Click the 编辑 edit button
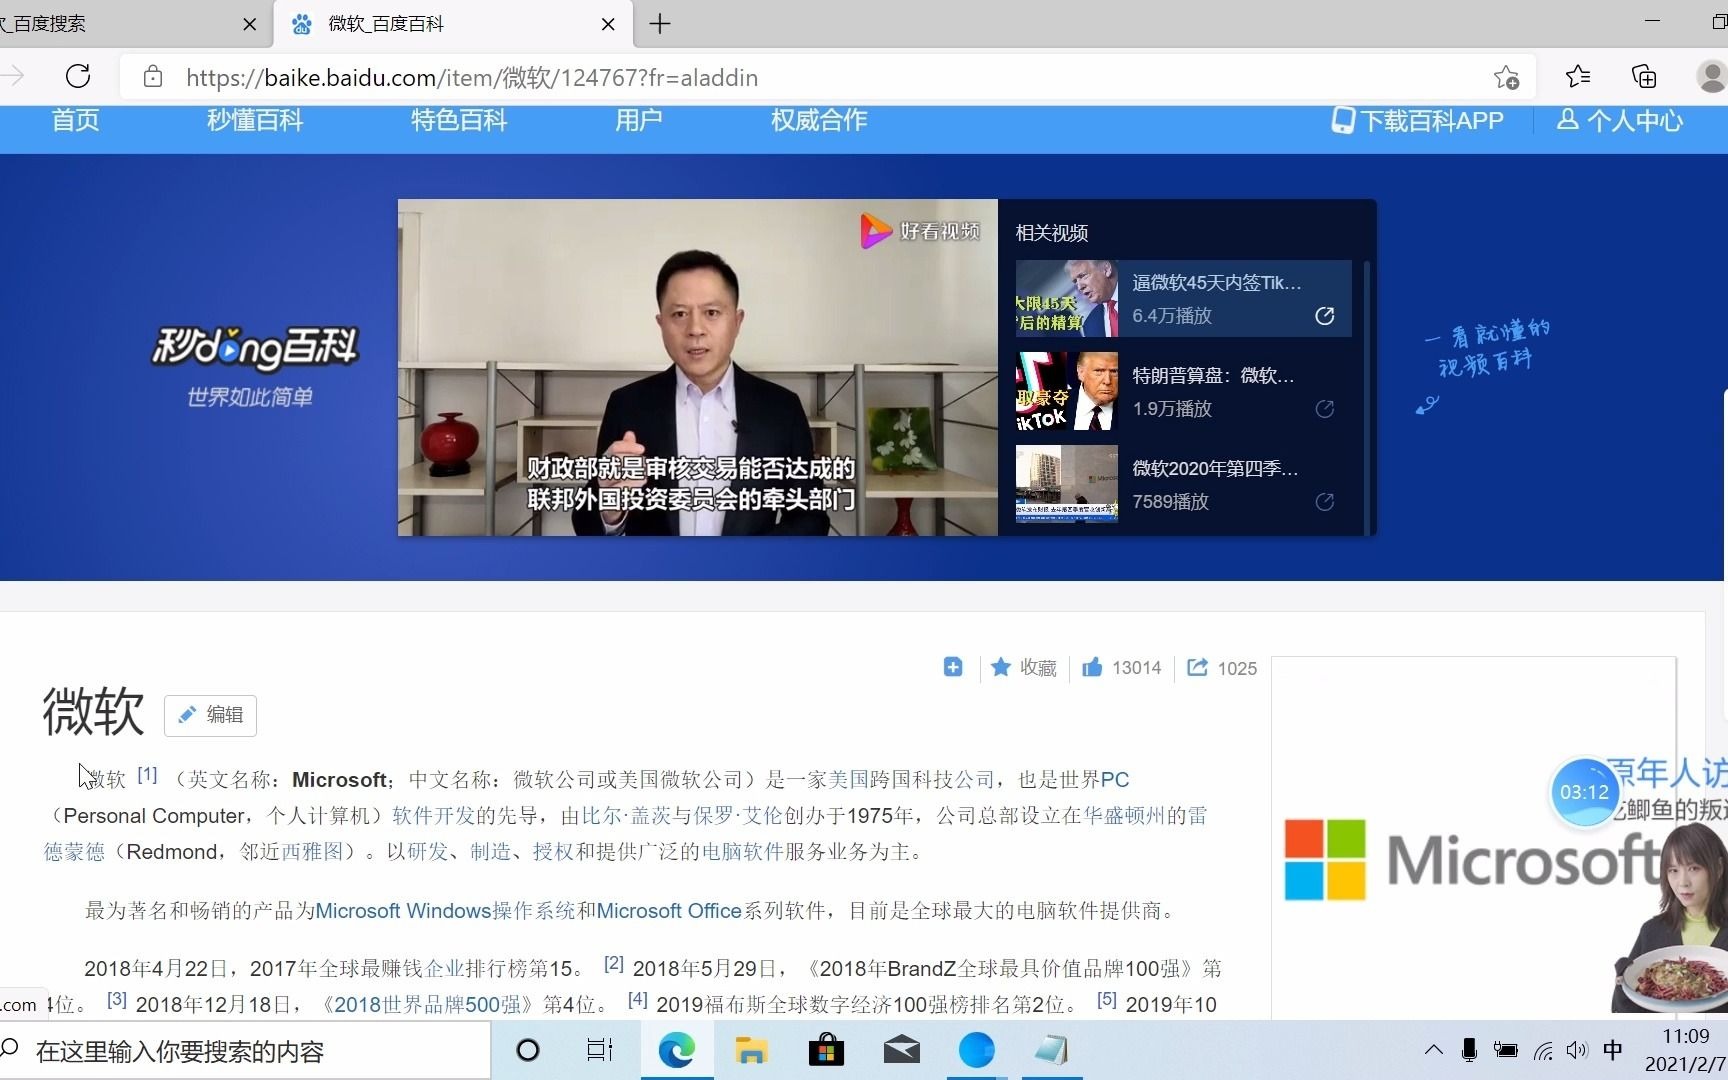1728x1080 pixels. (211, 715)
